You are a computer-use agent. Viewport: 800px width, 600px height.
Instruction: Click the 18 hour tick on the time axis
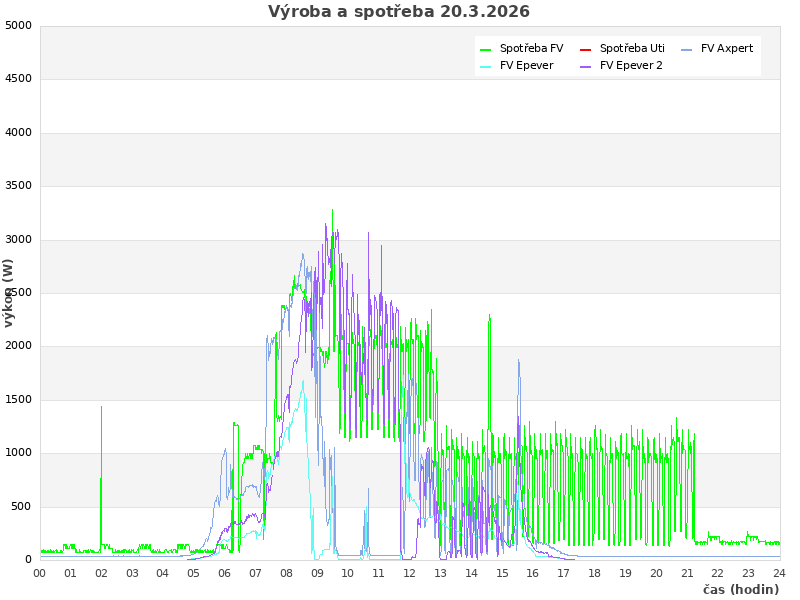[595, 573]
